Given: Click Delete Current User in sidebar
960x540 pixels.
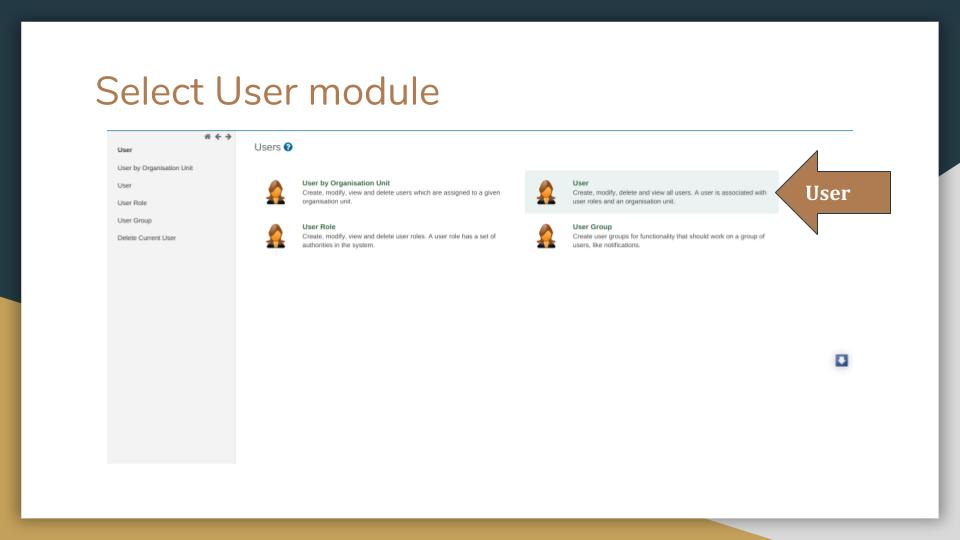Looking at the screenshot, I should 146,238.
